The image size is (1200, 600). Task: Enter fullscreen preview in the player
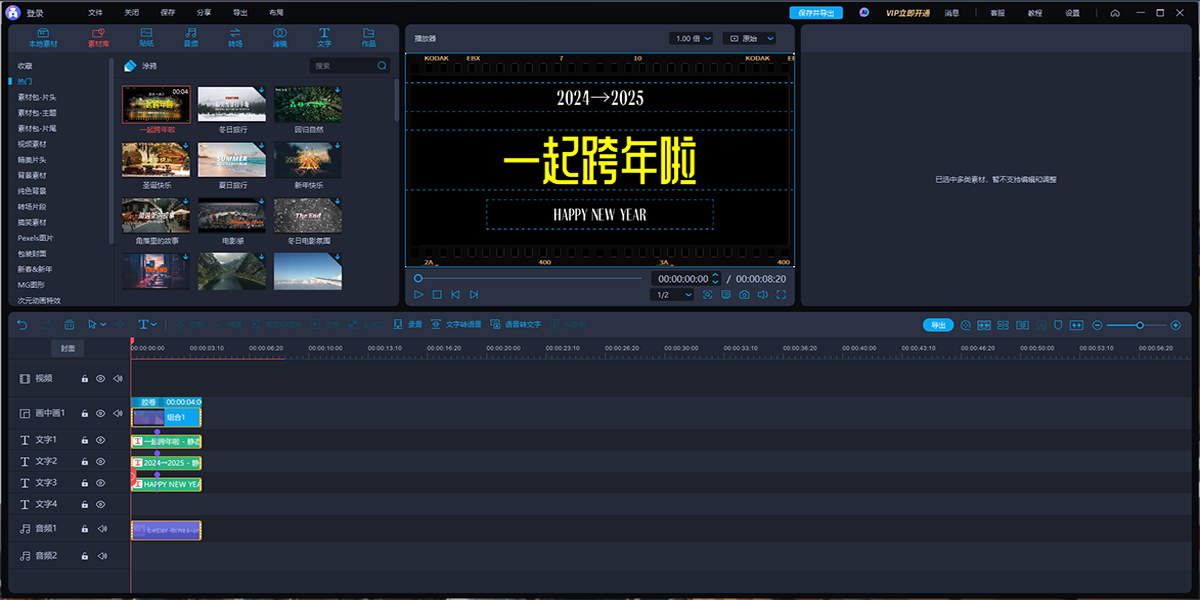781,295
